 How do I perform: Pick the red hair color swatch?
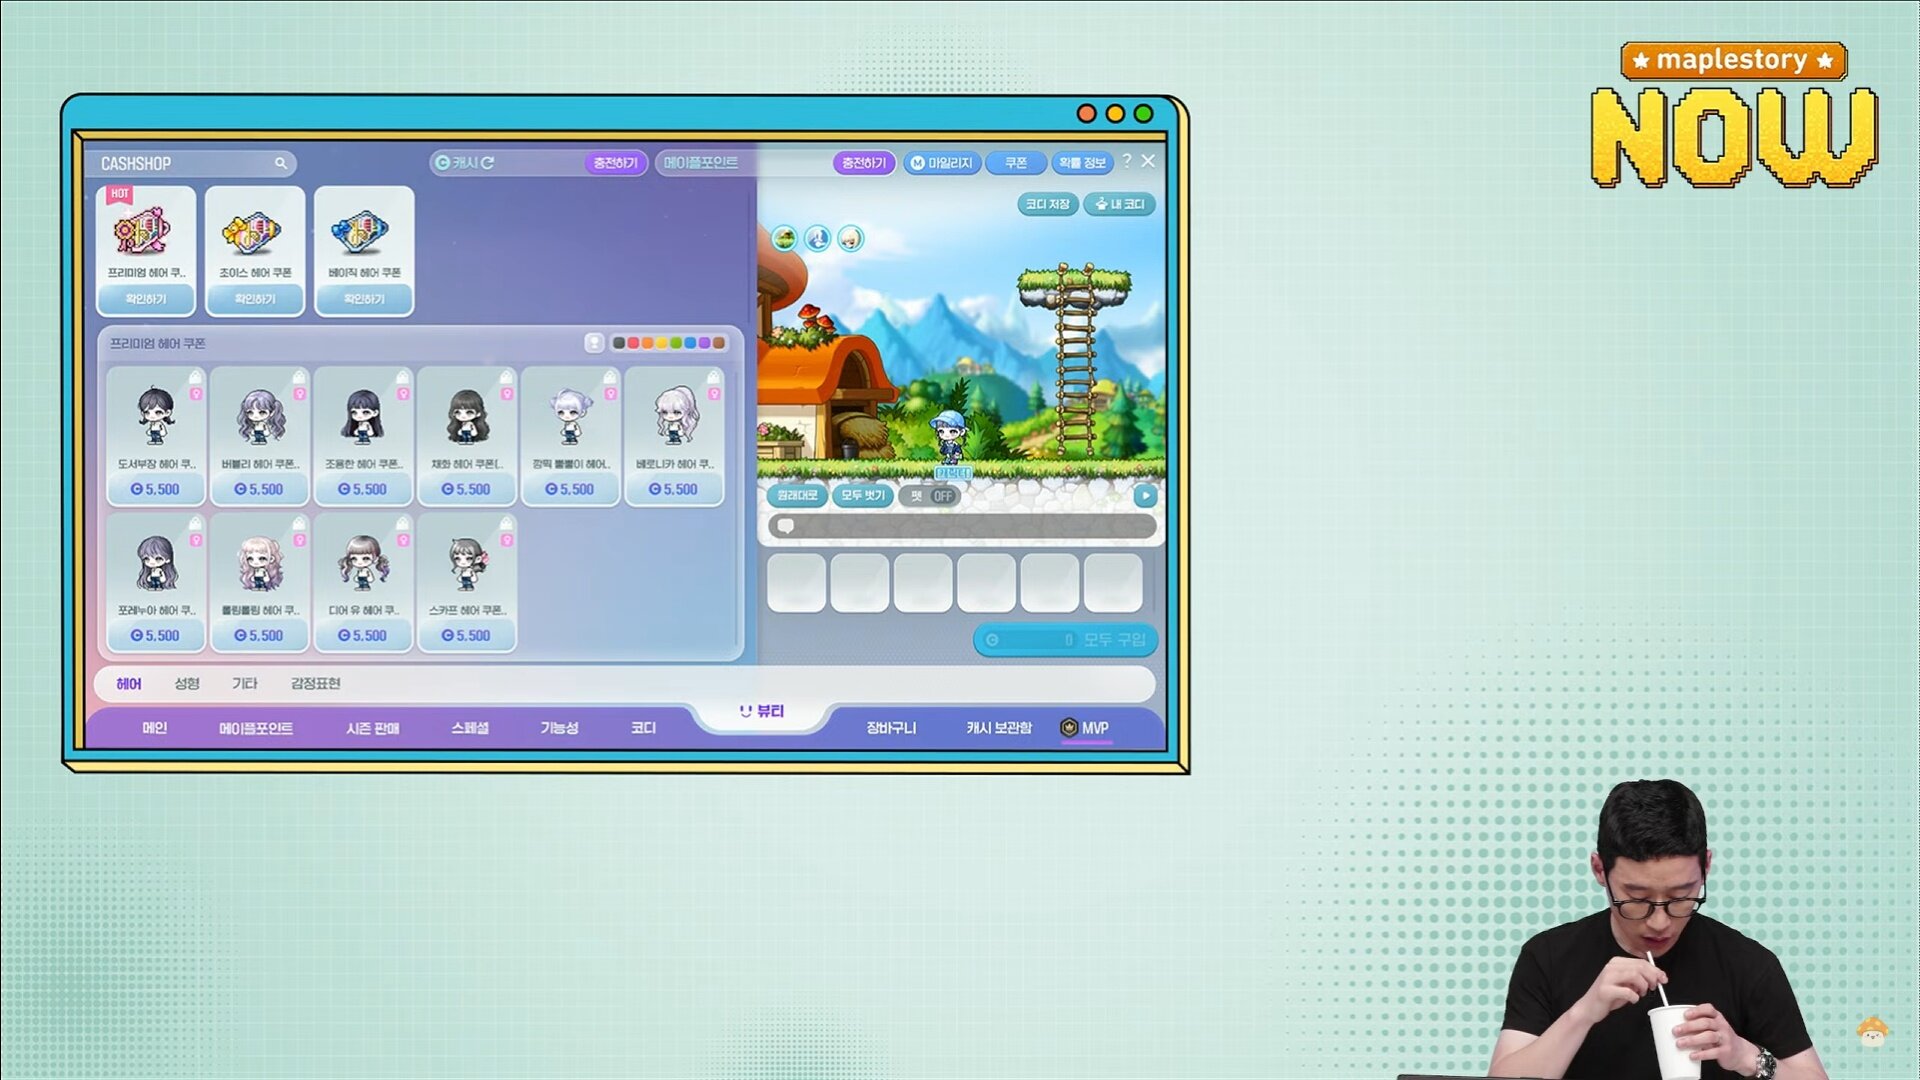point(633,343)
